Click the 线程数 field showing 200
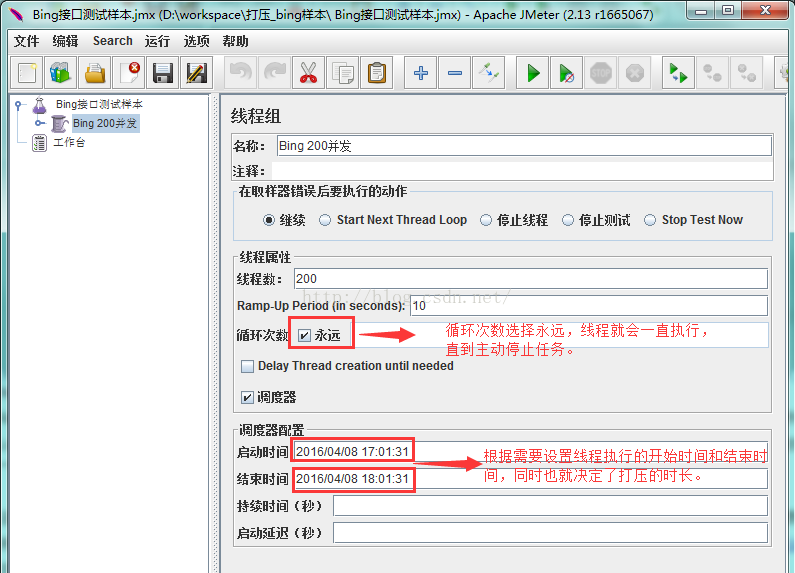The image size is (795, 573). 530,279
